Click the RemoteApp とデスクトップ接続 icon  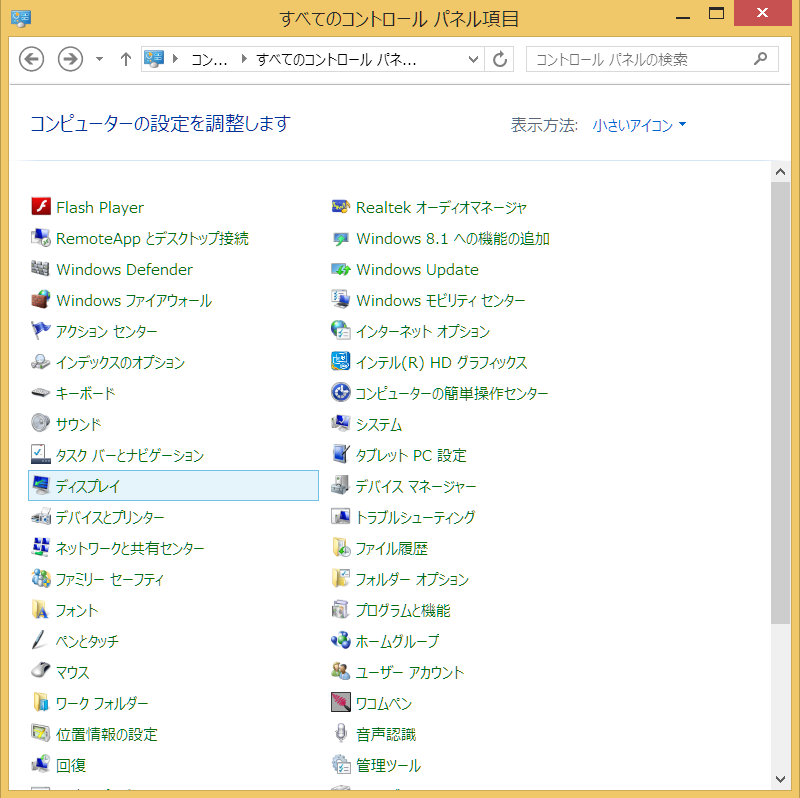click(x=41, y=238)
